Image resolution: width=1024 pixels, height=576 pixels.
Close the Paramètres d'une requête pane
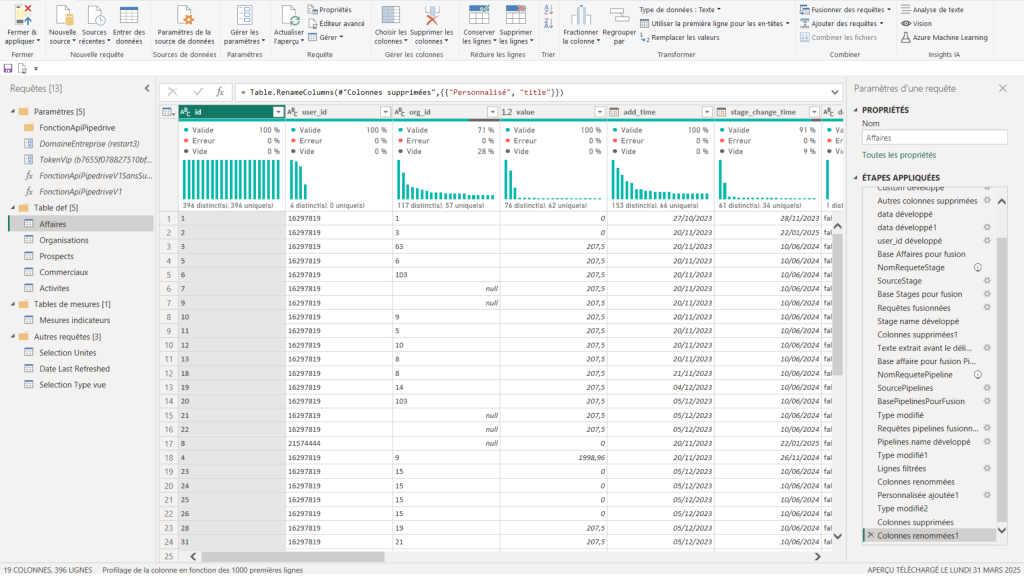click(x=1002, y=88)
